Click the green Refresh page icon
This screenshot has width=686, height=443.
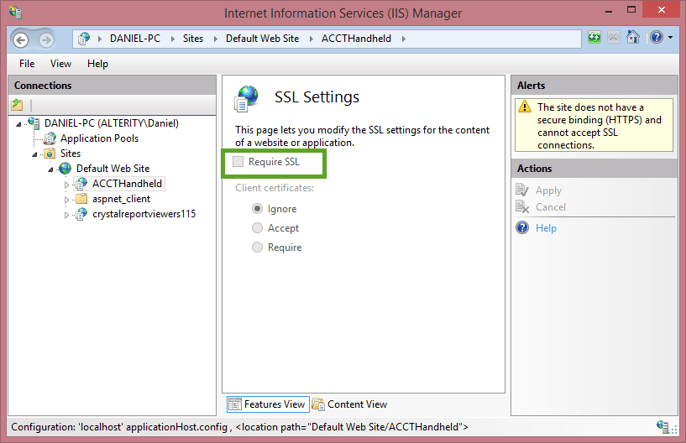tap(594, 38)
